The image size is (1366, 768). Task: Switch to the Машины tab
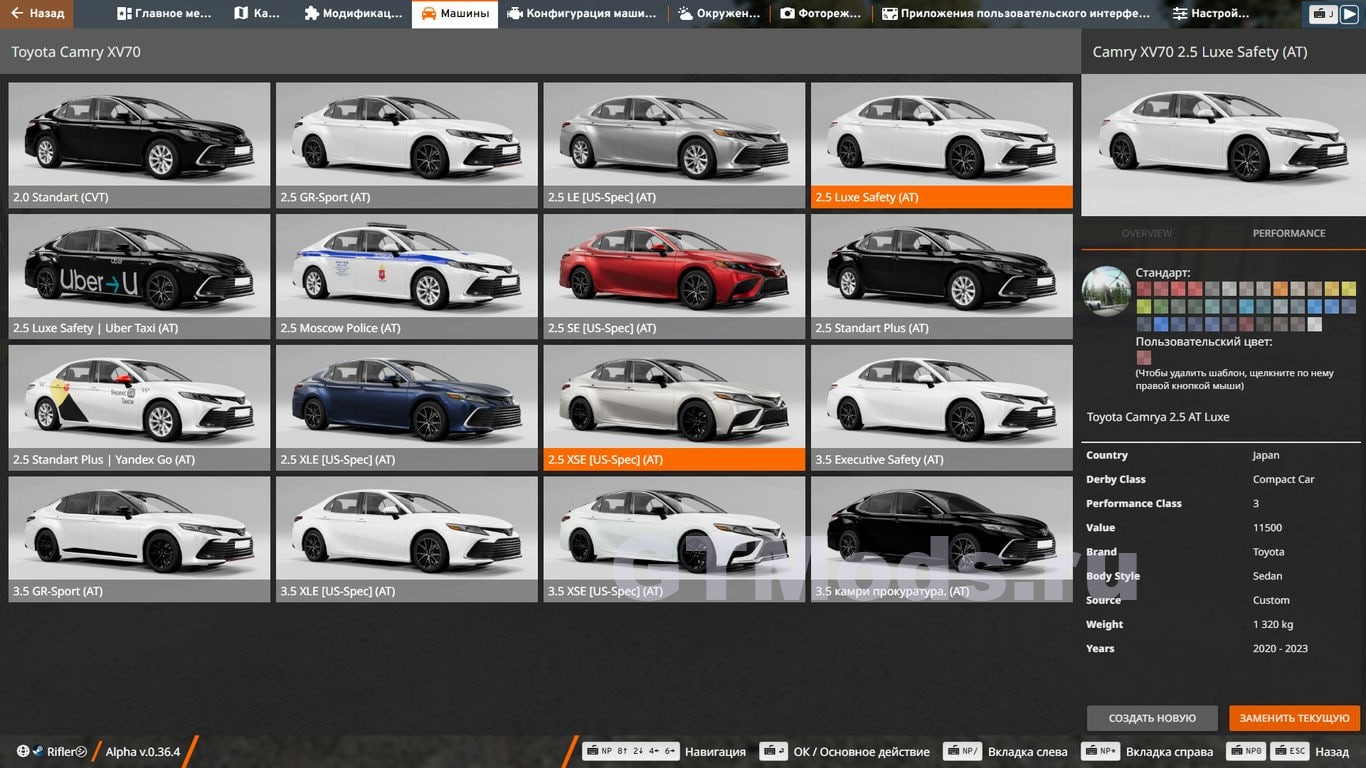click(455, 14)
